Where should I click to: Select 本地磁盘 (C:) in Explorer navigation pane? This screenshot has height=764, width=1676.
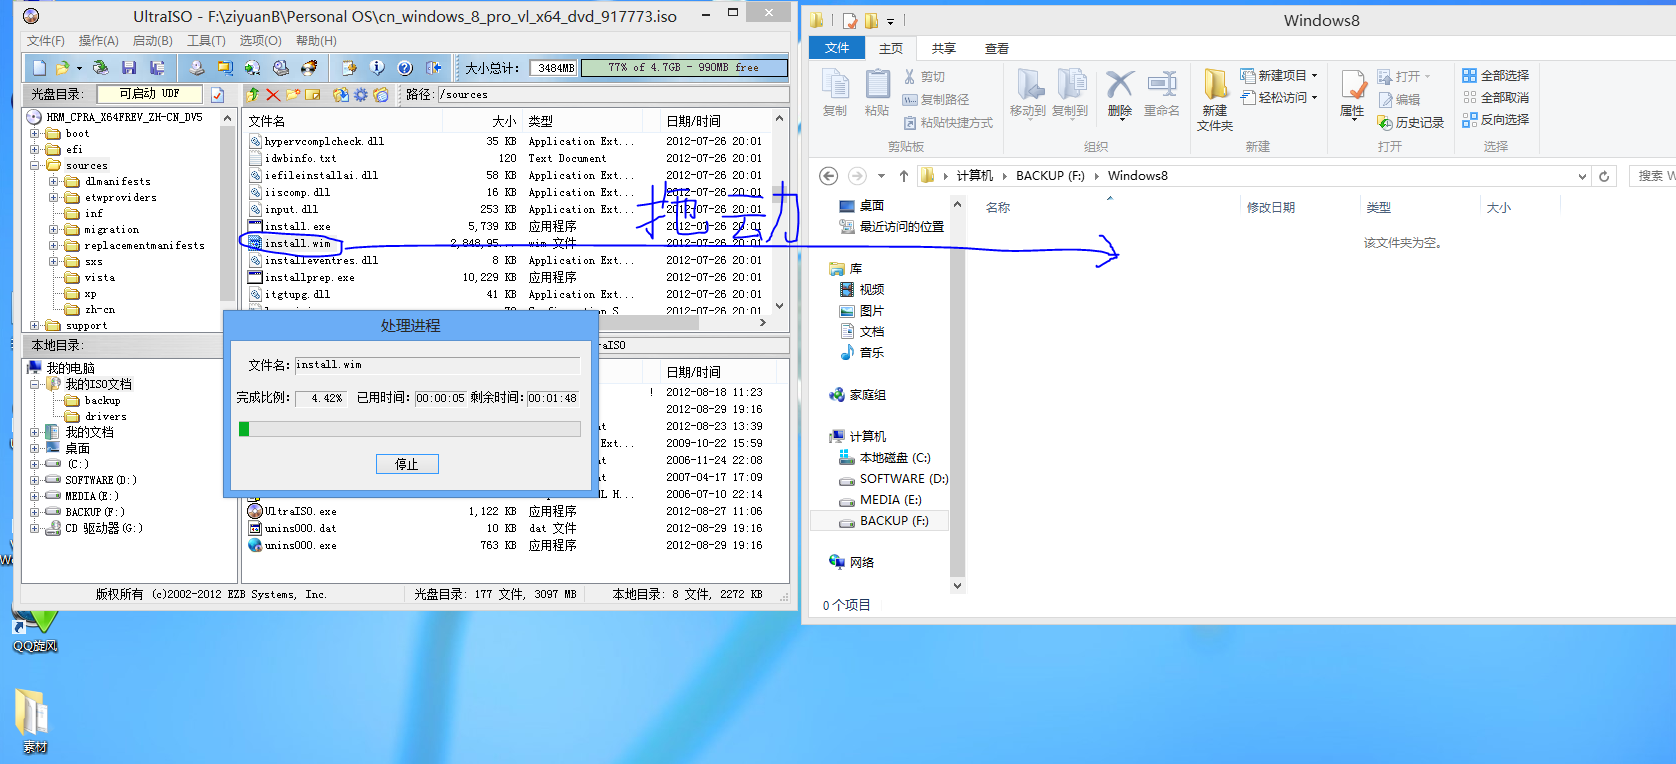click(884, 458)
